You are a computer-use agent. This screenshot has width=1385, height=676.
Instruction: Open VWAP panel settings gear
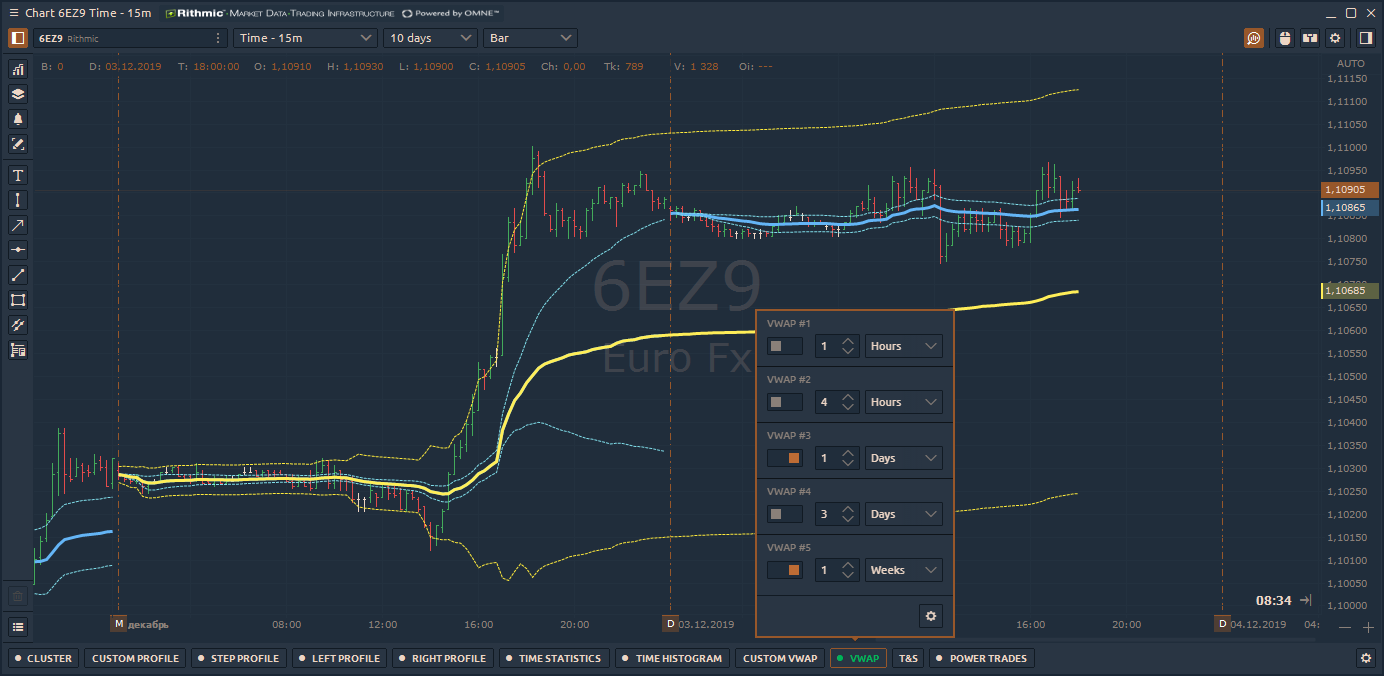[x=930, y=616]
